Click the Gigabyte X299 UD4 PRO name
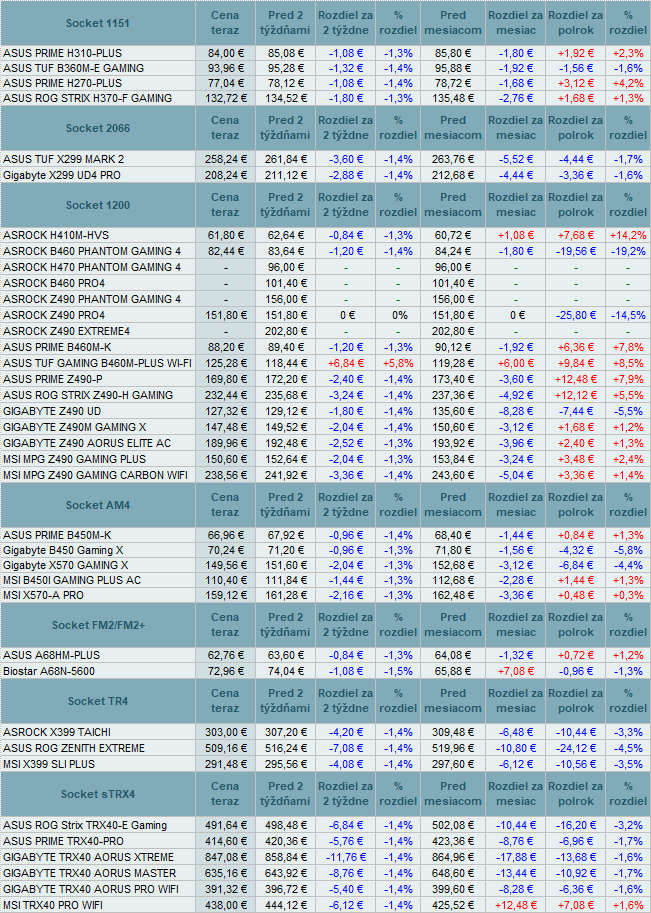Screen dimensions: 651x913 [x=62, y=175]
